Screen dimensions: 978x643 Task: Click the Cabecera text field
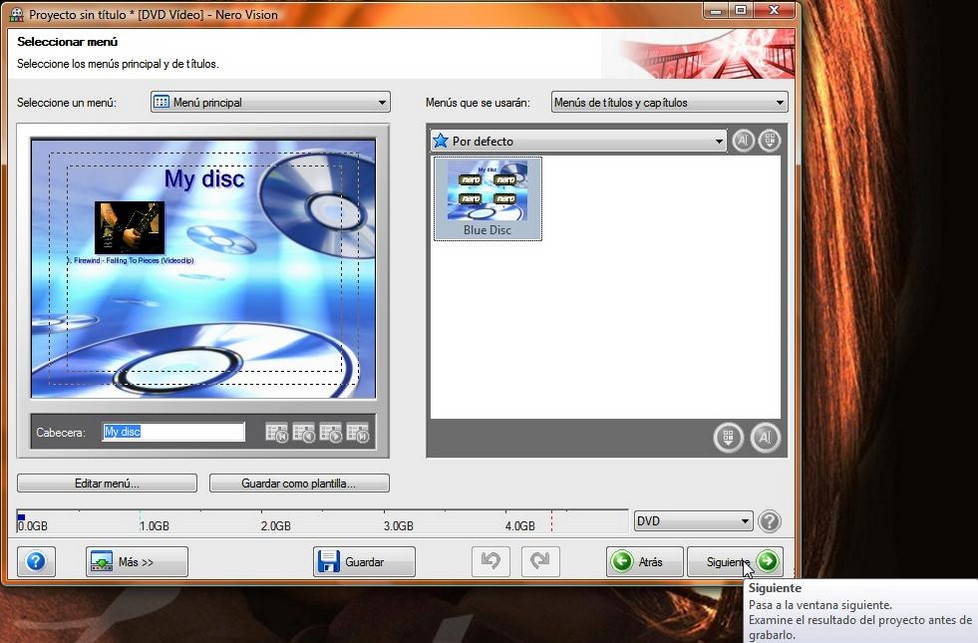tap(173, 432)
